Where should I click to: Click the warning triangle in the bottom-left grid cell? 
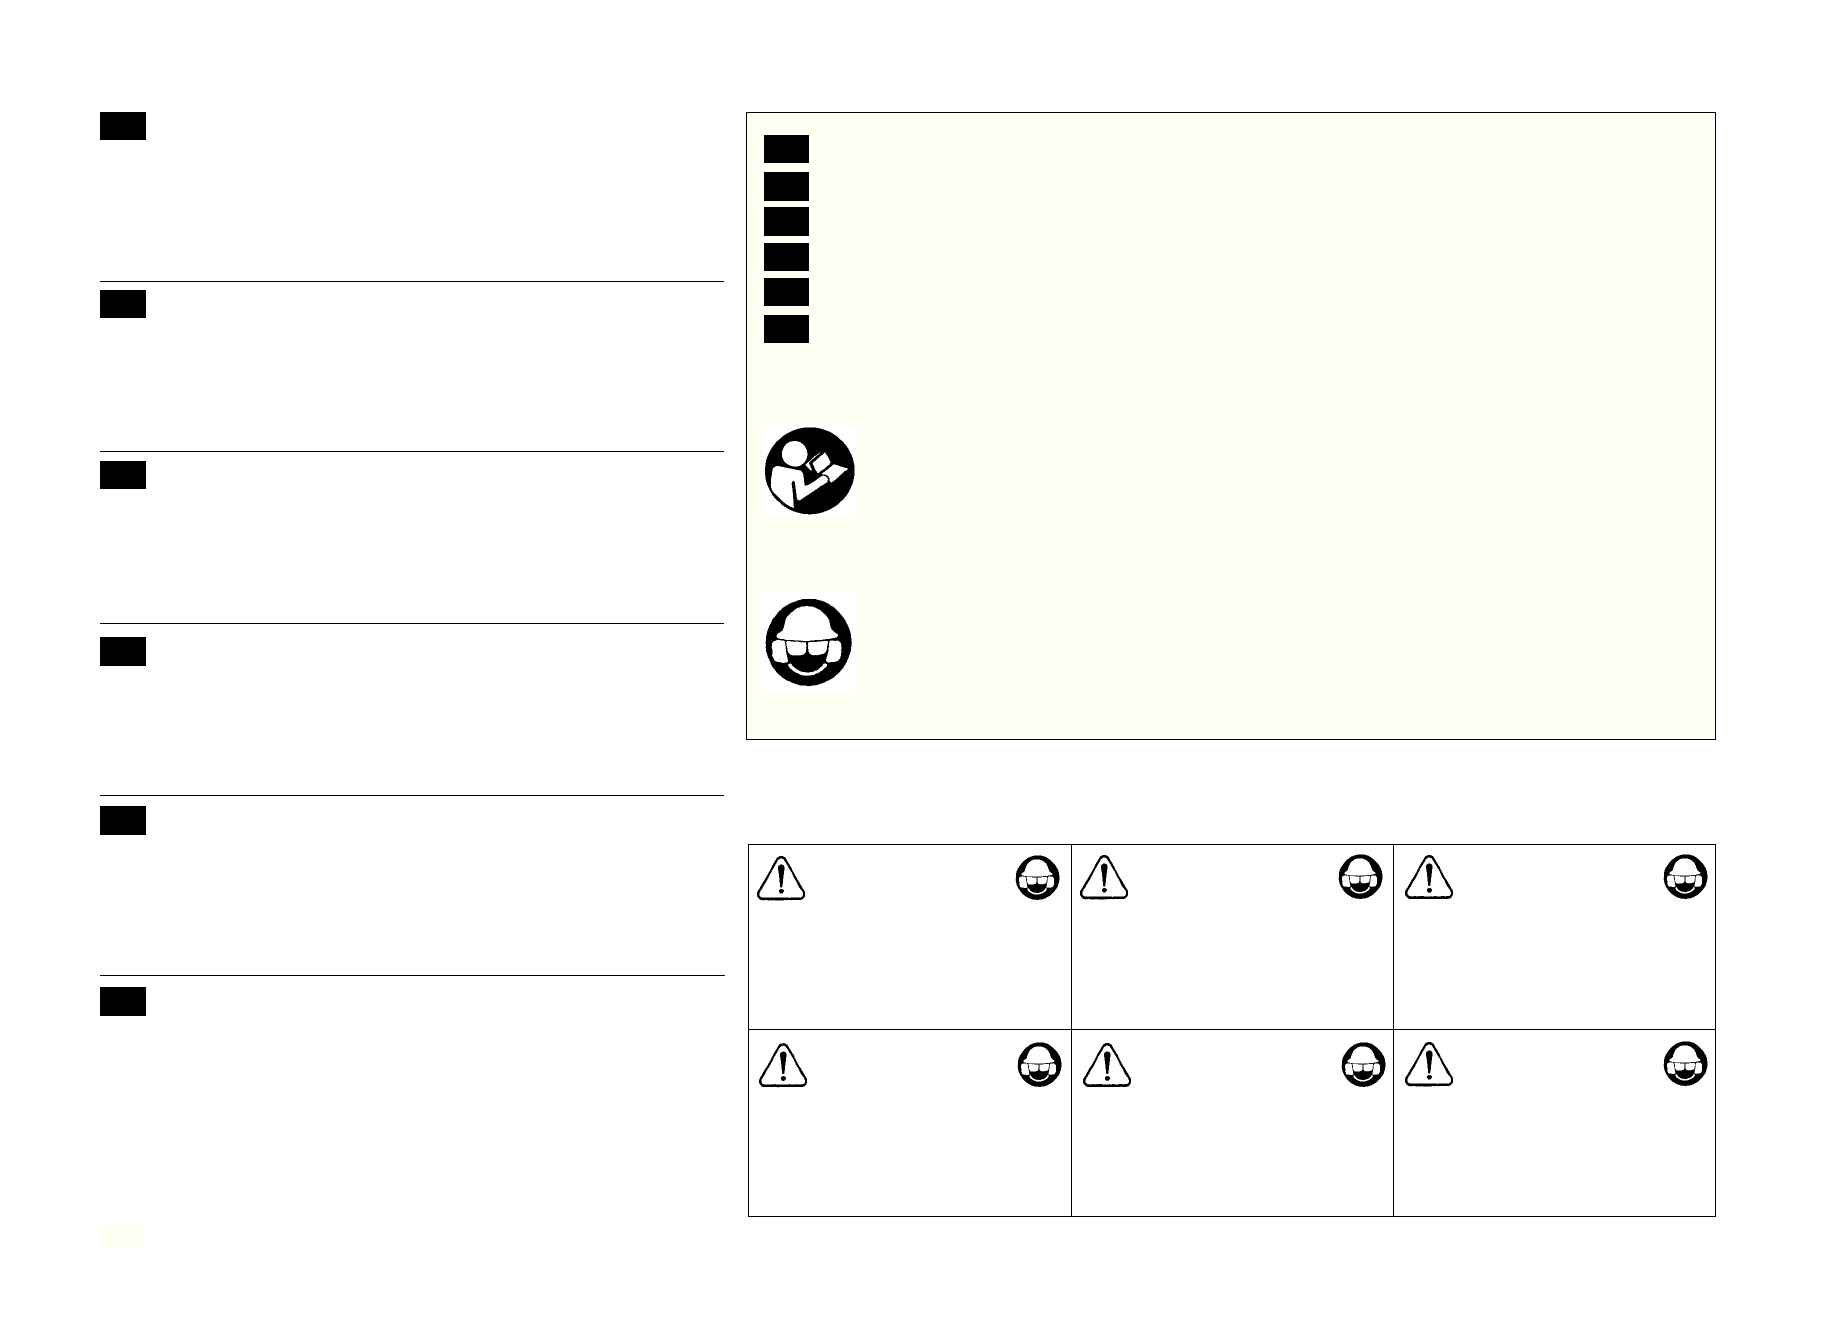(783, 1065)
